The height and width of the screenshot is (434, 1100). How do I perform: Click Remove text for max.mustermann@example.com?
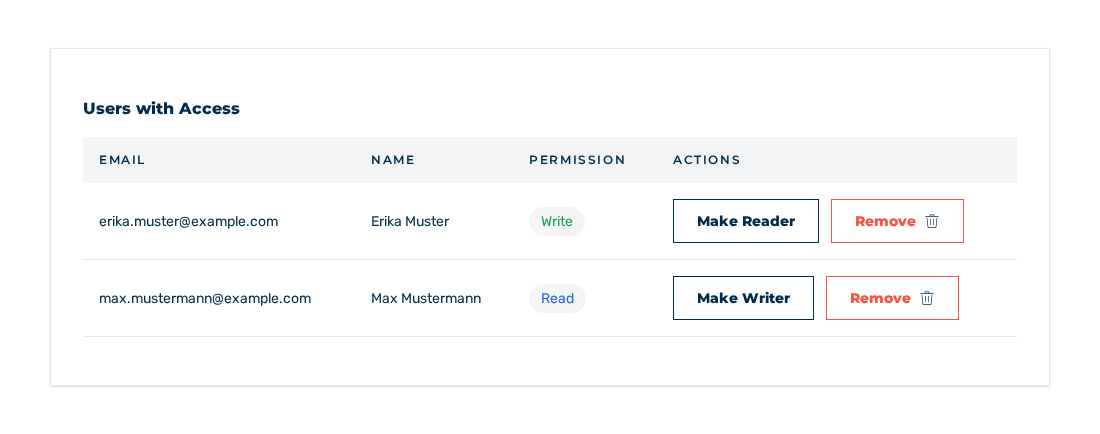[x=880, y=299]
